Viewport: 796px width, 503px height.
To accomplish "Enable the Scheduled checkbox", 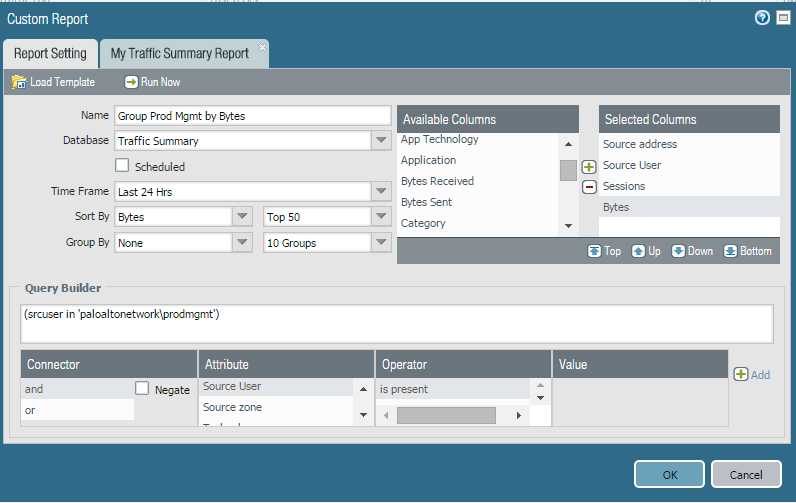I will pyautogui.click(x=123, y=166).
